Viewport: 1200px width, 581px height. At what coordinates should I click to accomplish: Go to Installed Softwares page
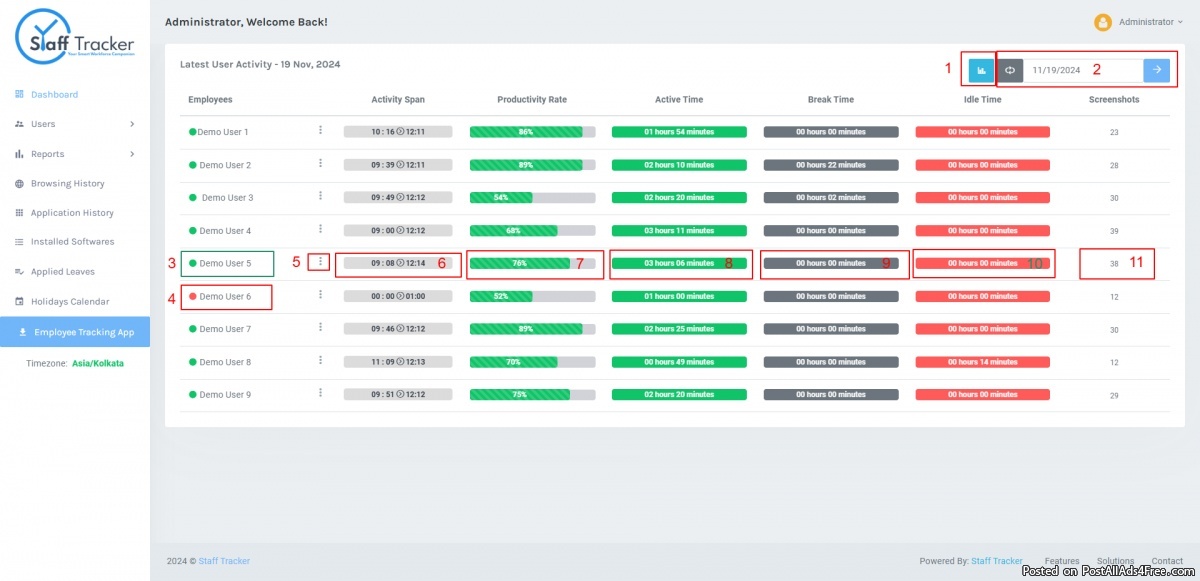point(72,242)
